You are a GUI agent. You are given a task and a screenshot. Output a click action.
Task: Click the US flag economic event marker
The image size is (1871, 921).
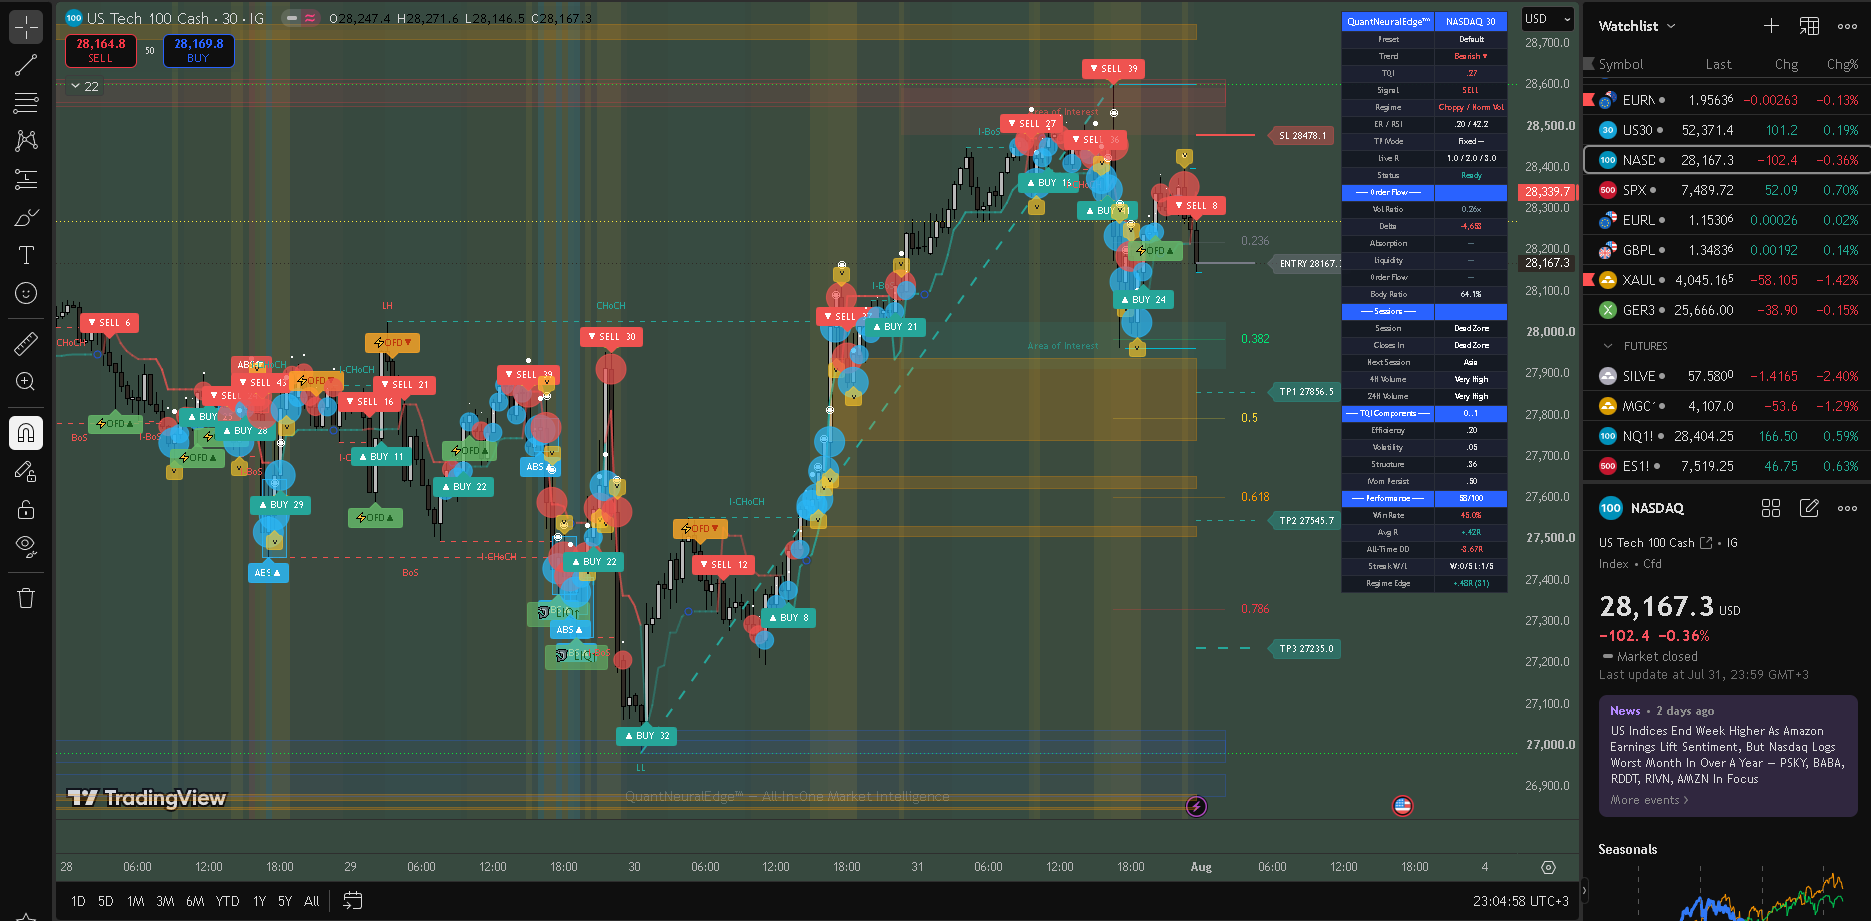point(1402,806)
